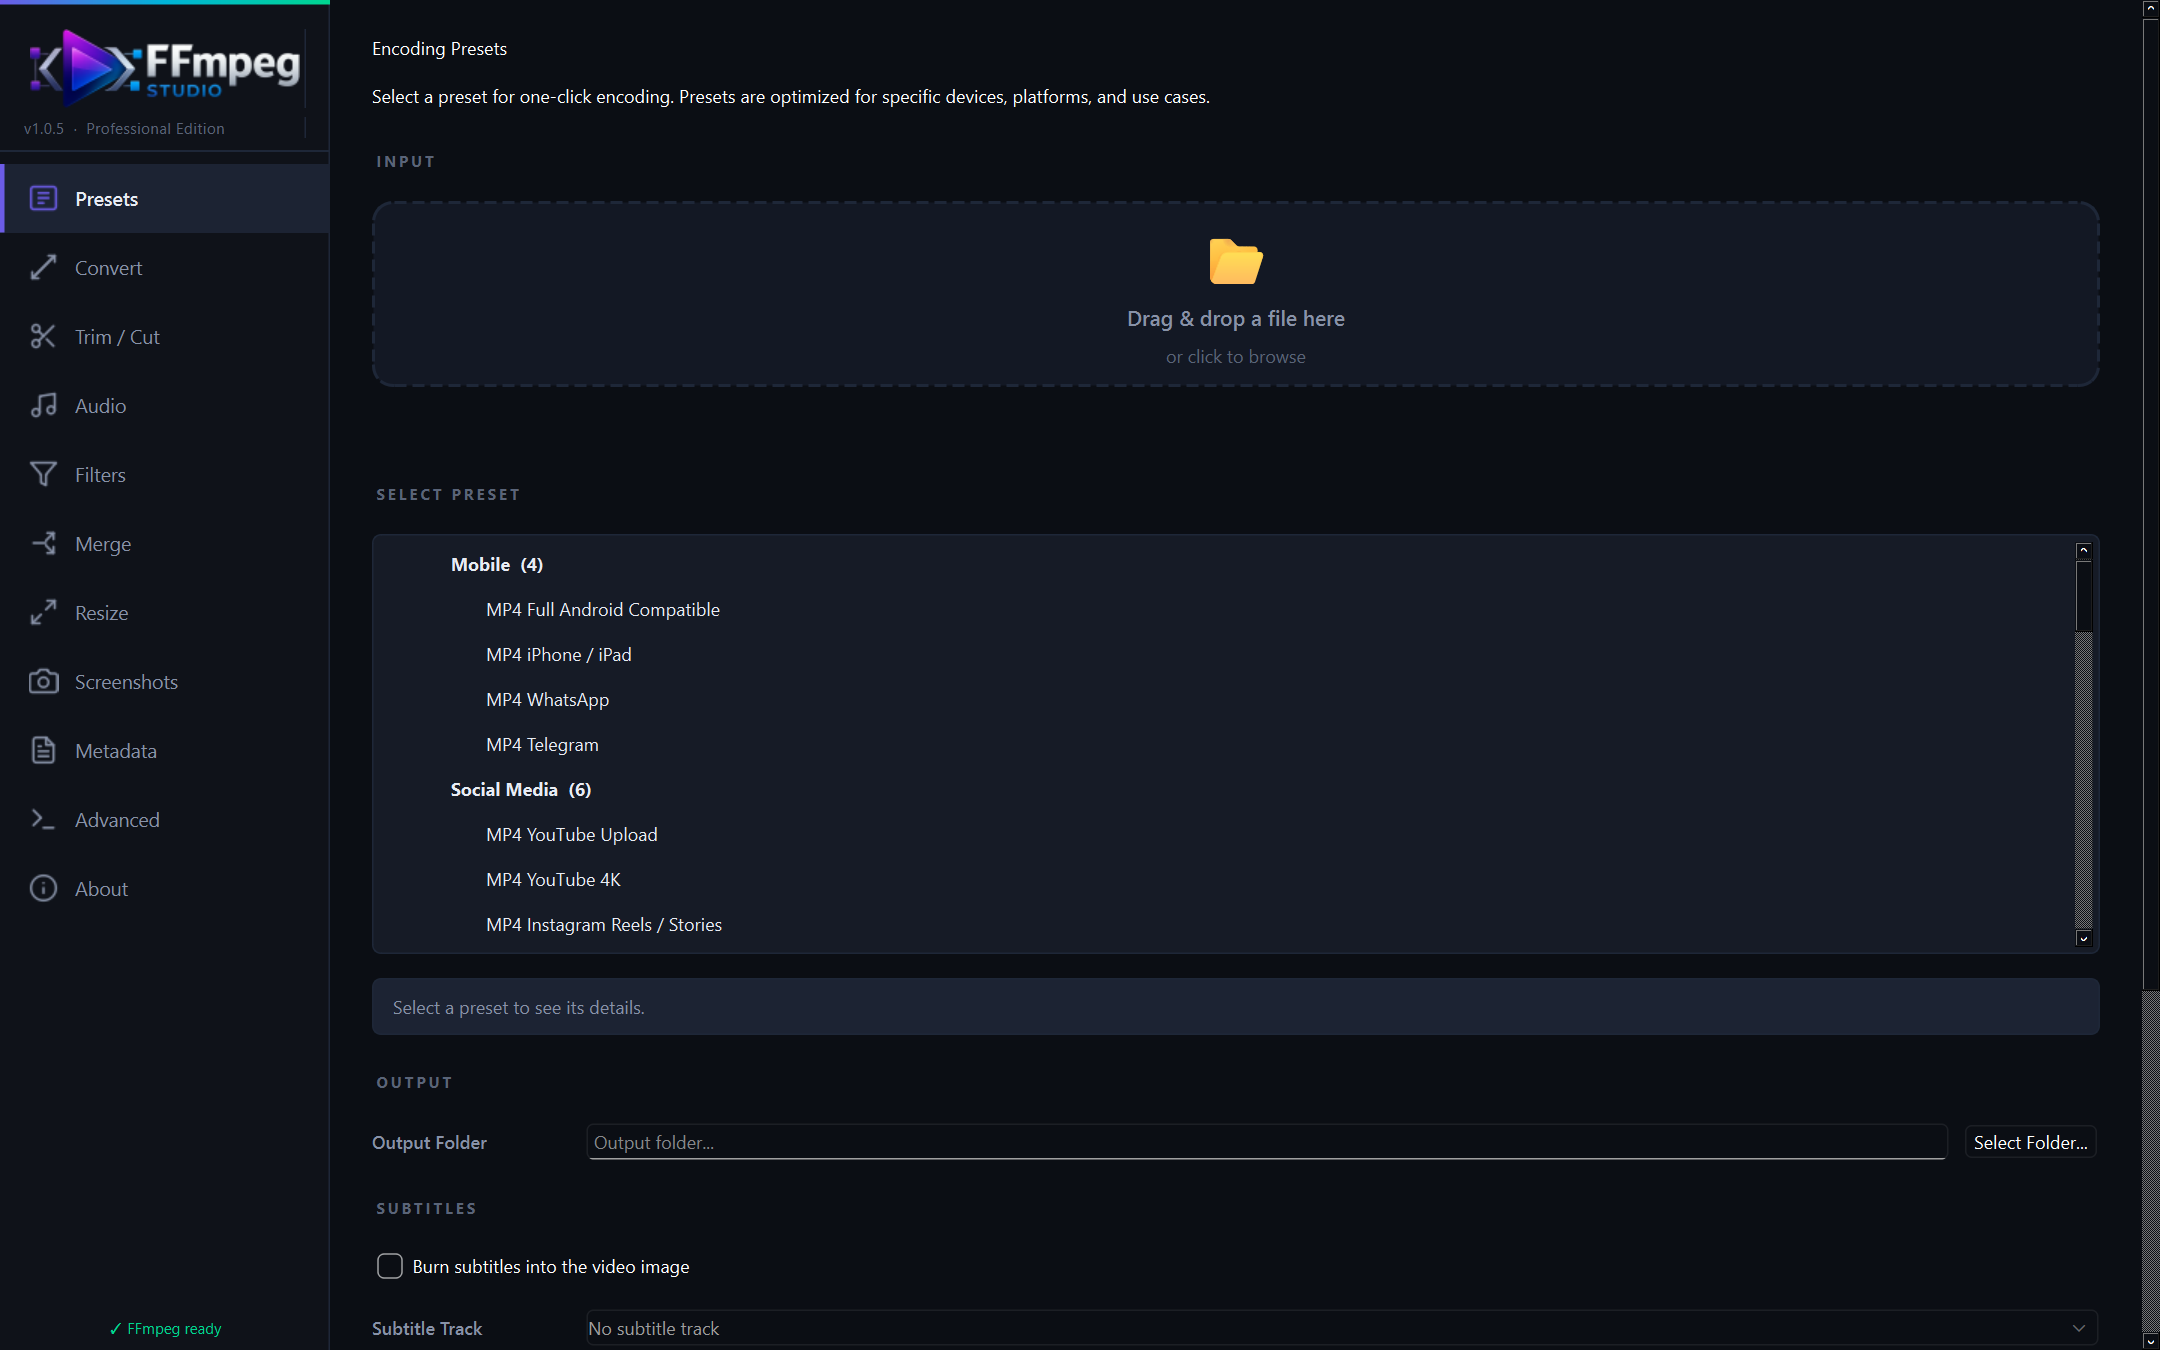Screen dimensions: 2160x1350
Task: Enable Burn subtitles into the video image
Action: click(390, 1266)
